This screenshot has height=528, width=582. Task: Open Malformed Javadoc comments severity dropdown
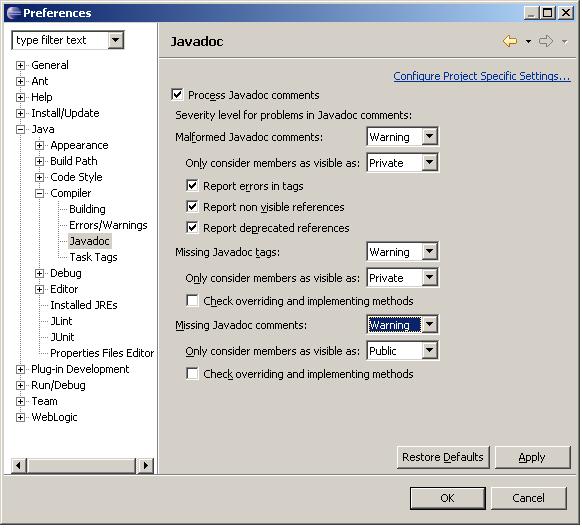click(429, 137)
